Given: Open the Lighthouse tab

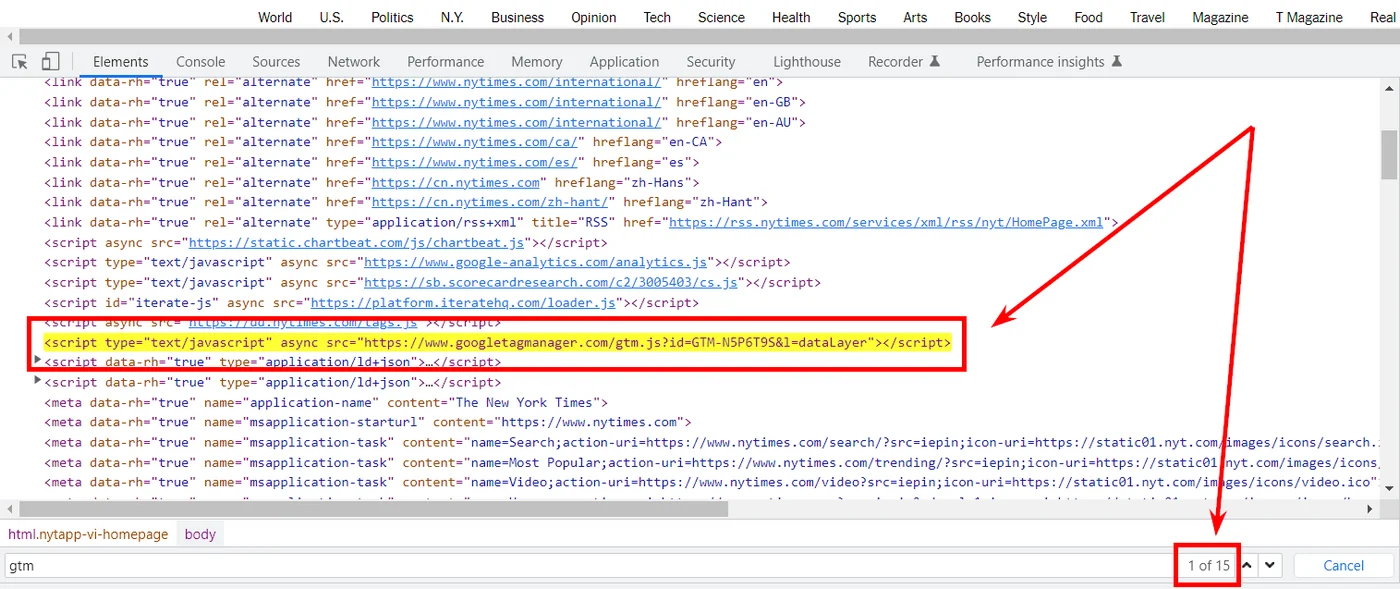Looking at the screenshot, I should click(x=807, y=62).
